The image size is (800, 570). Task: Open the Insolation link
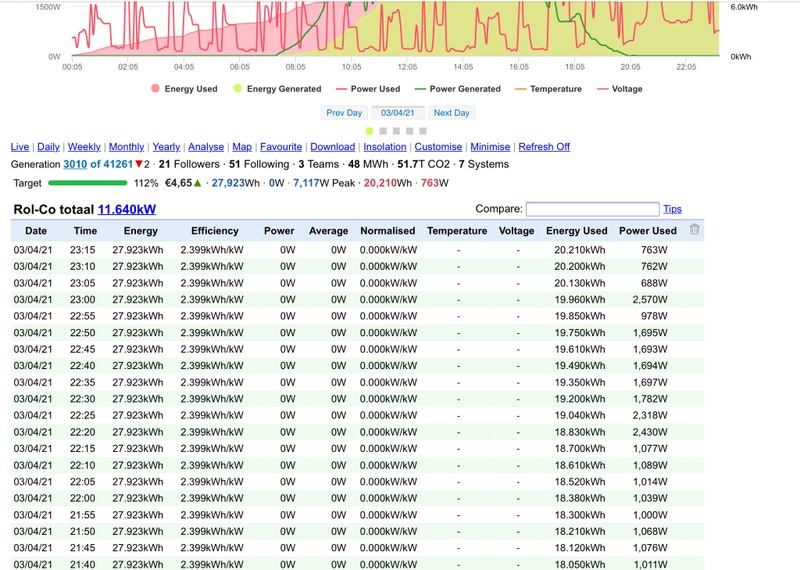tap(385, 147)
